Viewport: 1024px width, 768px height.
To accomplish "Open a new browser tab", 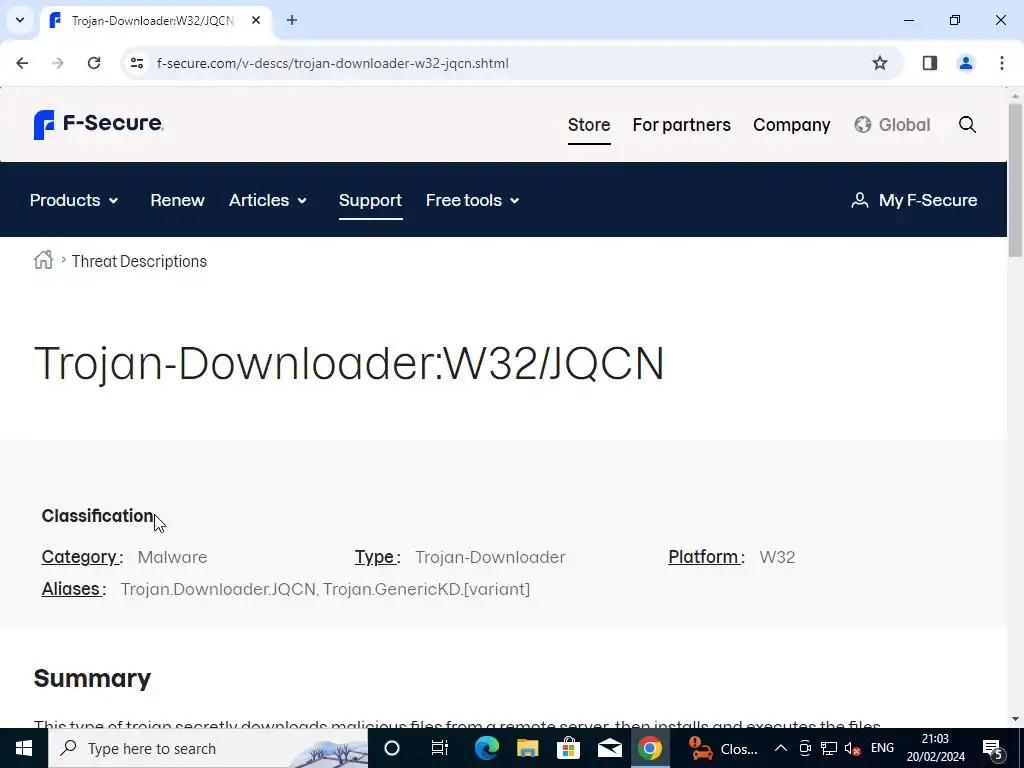I will 292,20.
